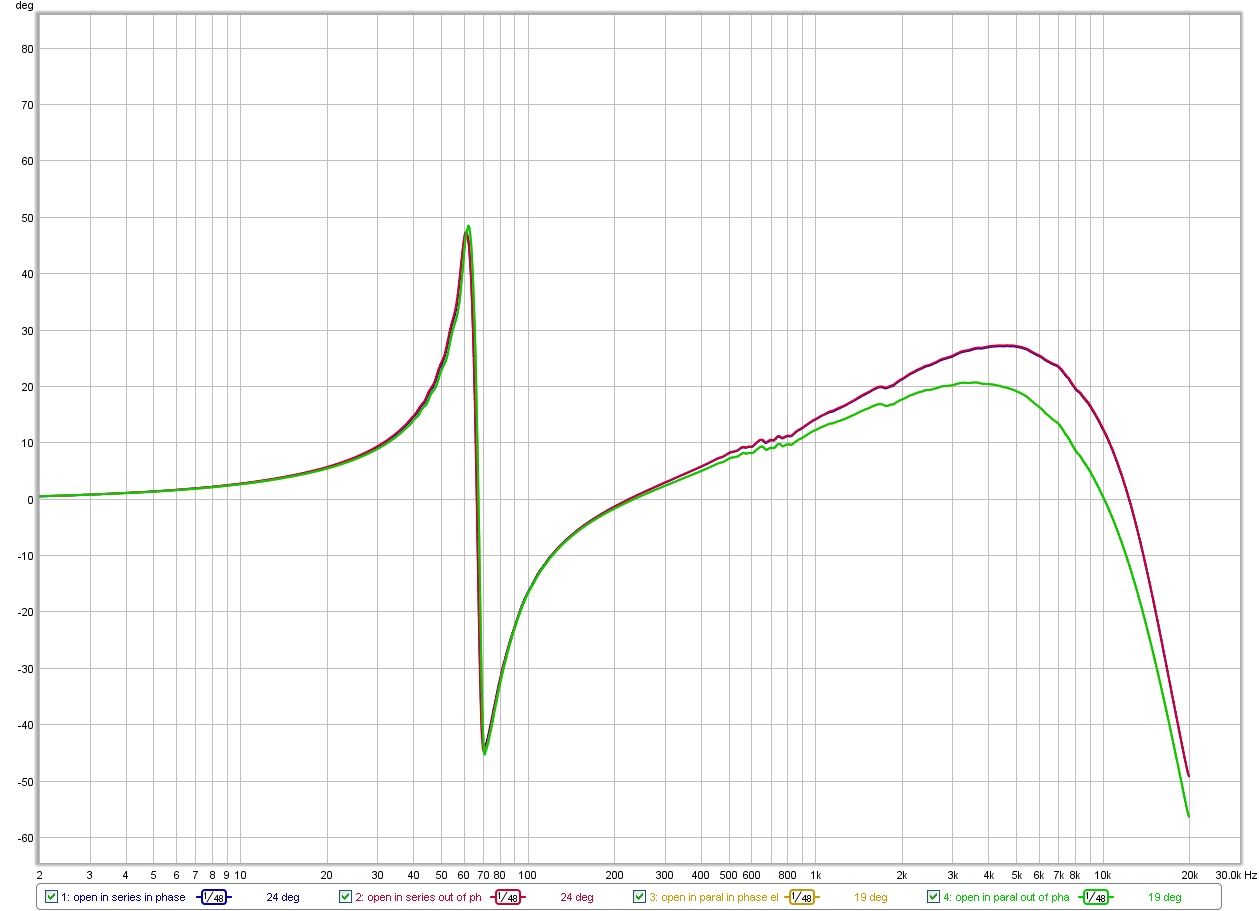Click the green 1/48 smoothing icon for trace 4

(x=1096, y=897)
